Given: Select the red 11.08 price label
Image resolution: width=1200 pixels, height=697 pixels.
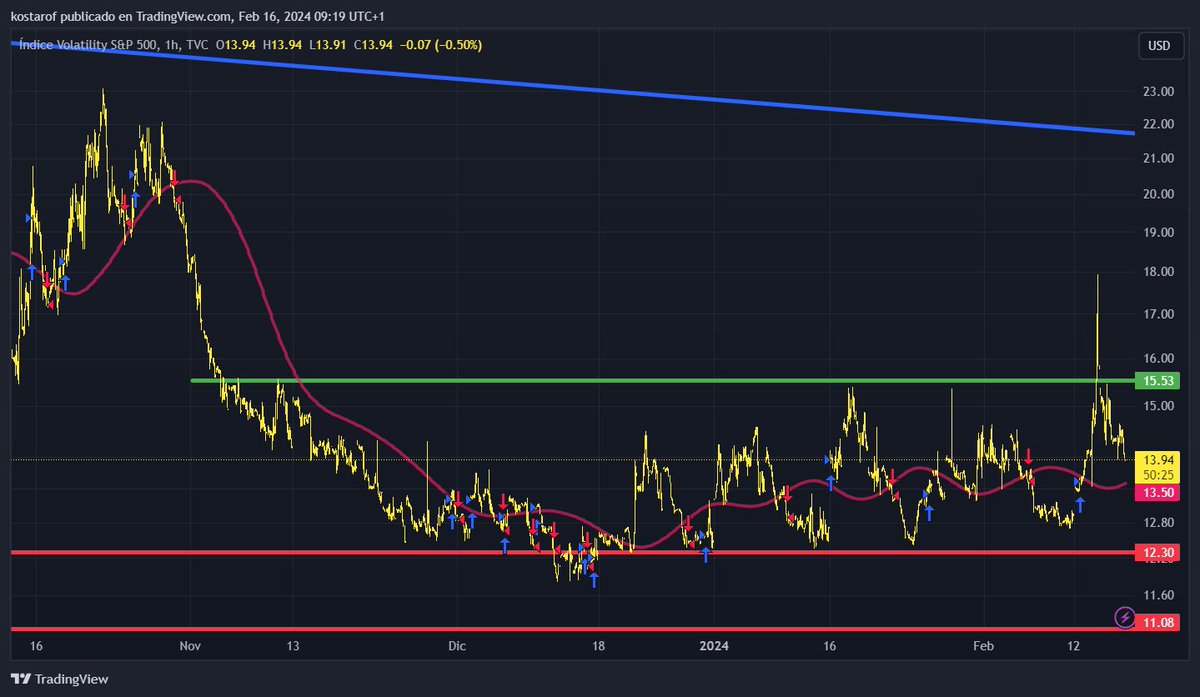Looking at the screenshot, I should (1159, 622).
